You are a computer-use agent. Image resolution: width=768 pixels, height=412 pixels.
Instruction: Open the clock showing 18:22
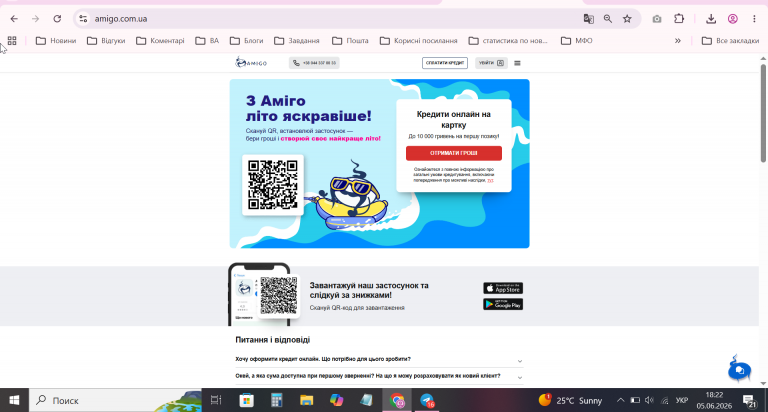[714, 400]
